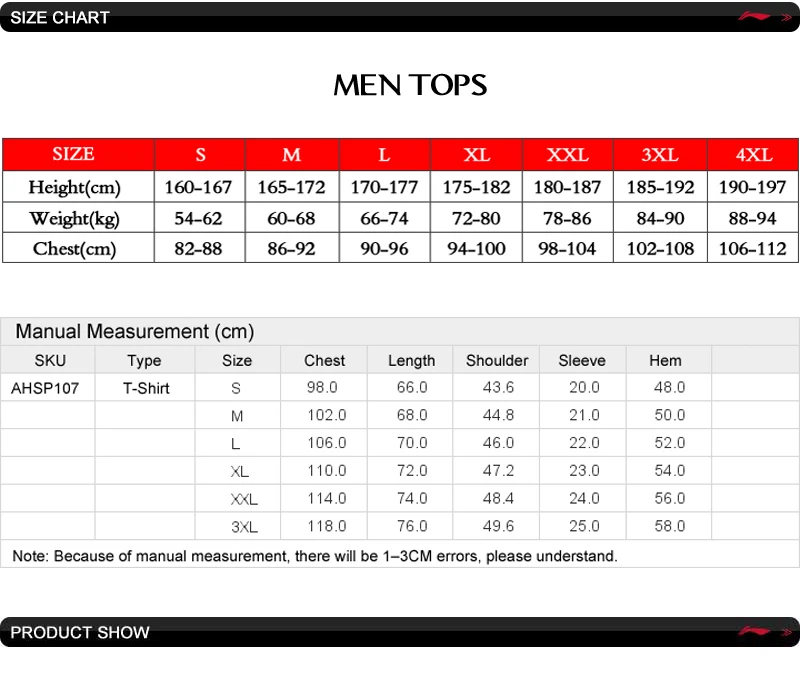Click the Weight(kg) row label

[74, 218]
